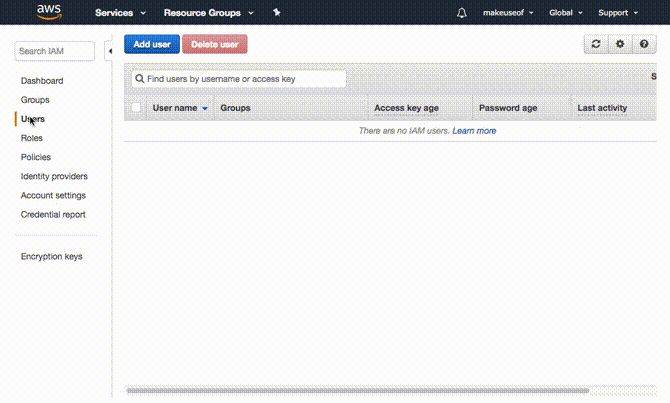The image size is (670, 403).
Task: Collapse the IAM sidebar panel arrow
Action: [x=109, y=52]
